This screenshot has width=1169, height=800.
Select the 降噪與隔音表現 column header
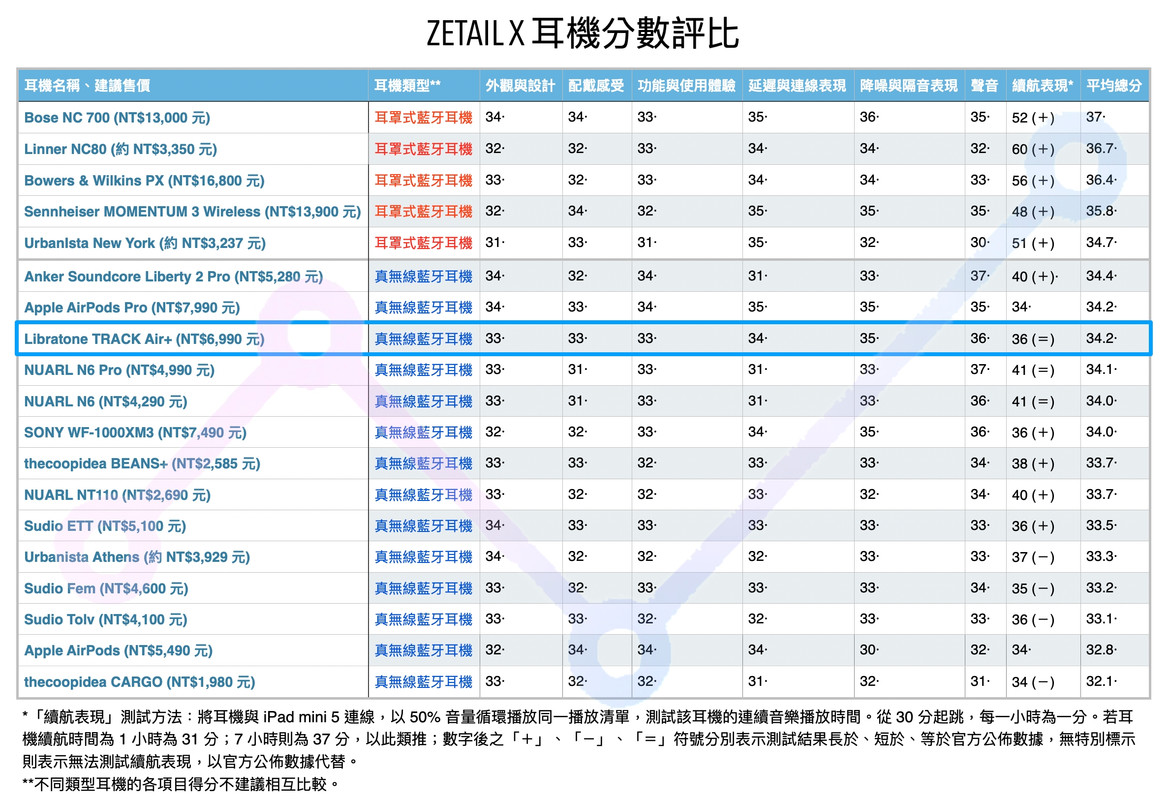[x=909, y=86]
